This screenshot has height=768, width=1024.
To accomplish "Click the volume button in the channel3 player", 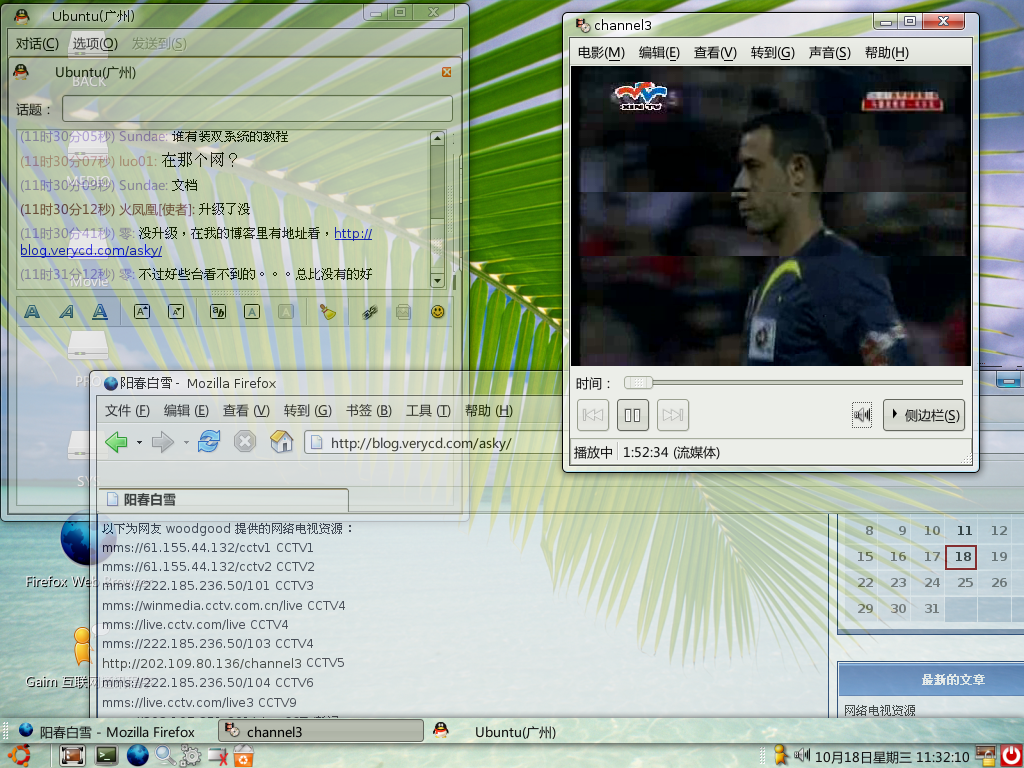I will (x=862, y=415).
